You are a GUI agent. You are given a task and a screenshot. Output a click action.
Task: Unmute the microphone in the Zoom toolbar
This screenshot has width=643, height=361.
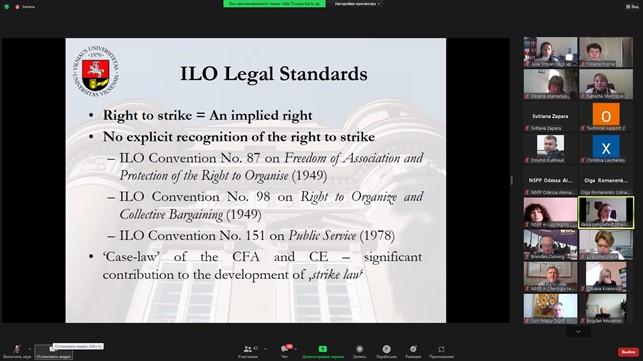click(17, 351)
